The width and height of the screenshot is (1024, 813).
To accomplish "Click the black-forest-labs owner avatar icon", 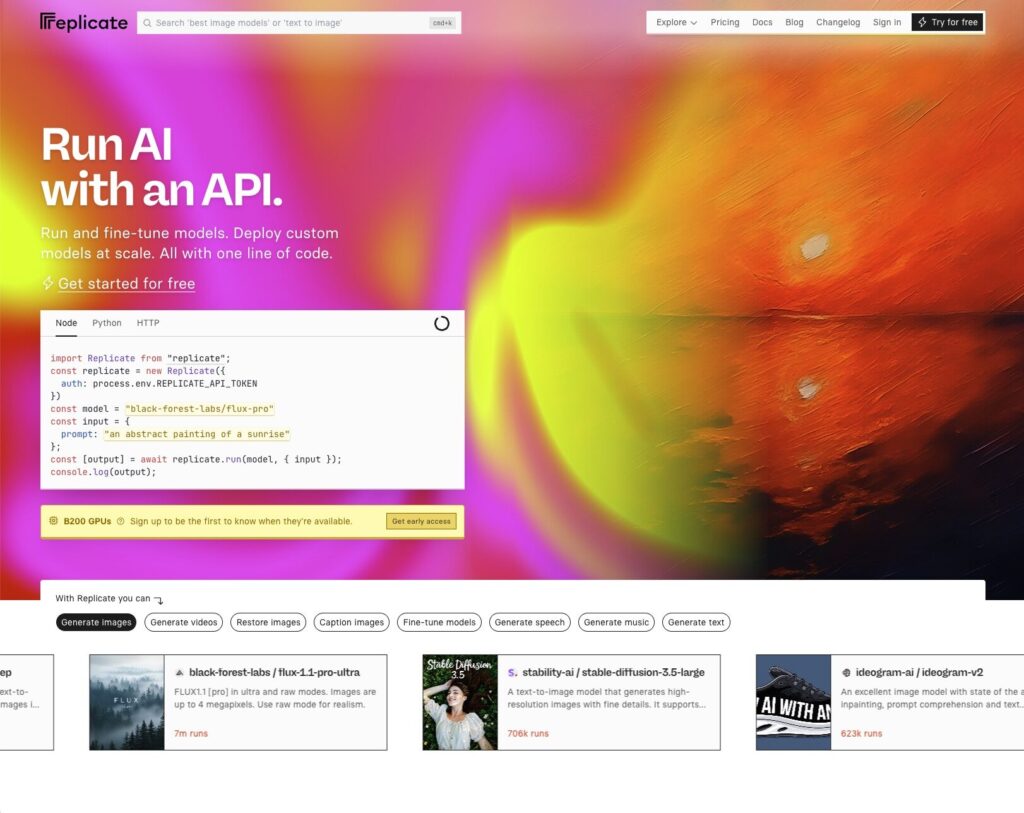I will point(180,673).
